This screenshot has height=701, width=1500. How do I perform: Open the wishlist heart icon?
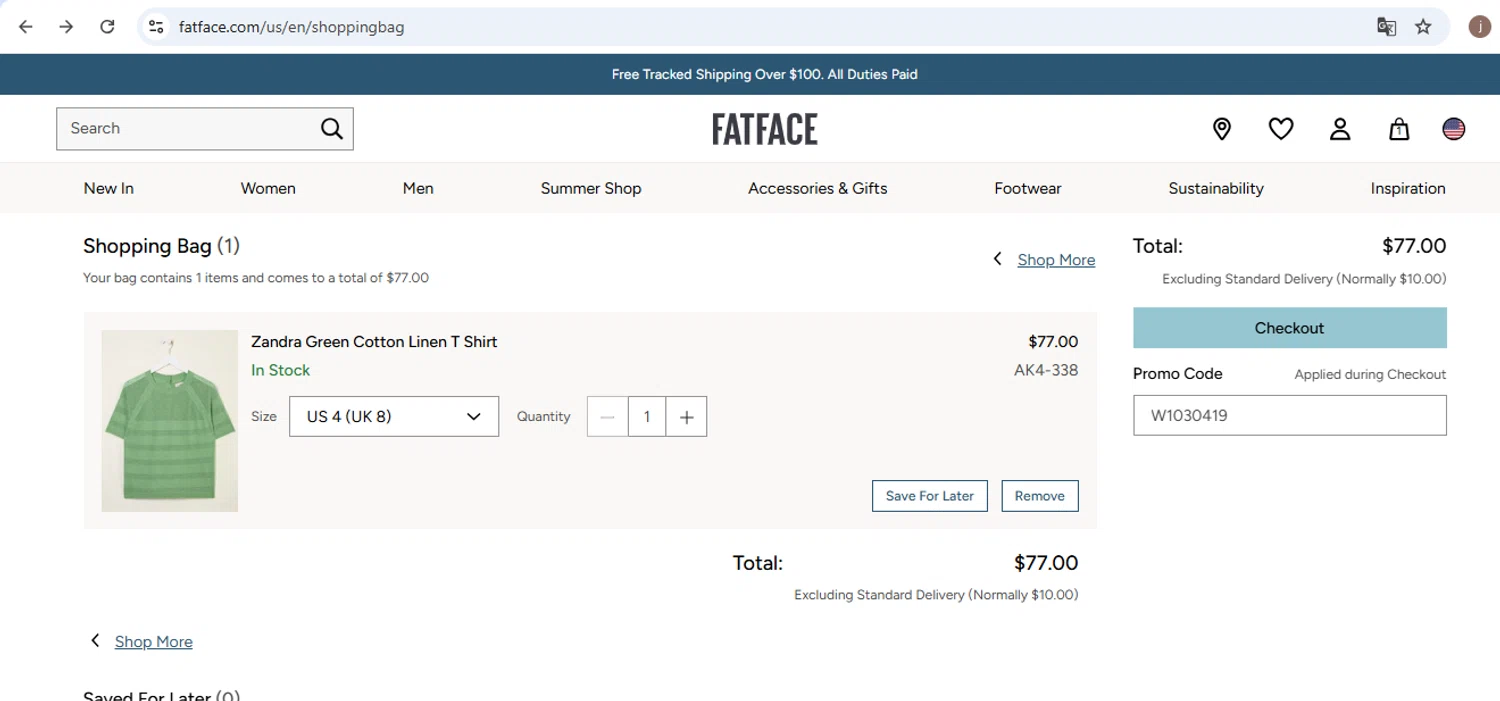1281,129
